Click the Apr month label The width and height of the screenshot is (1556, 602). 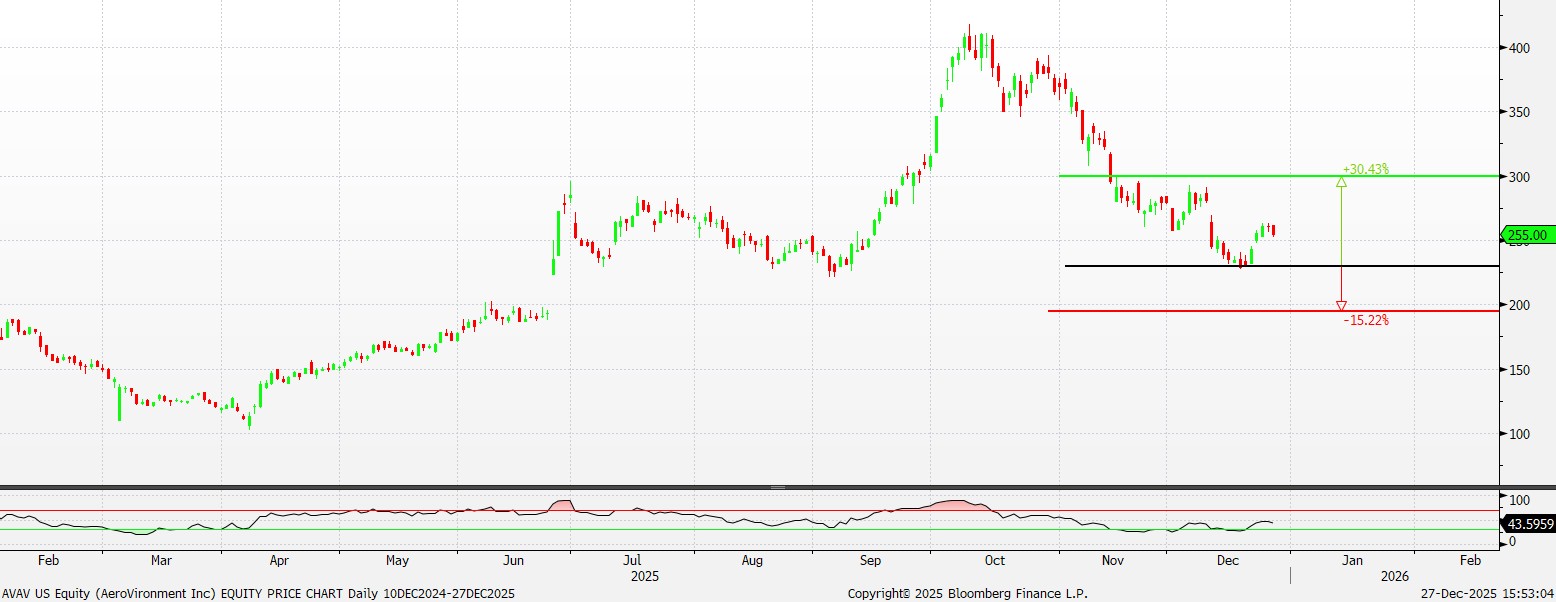279,561
